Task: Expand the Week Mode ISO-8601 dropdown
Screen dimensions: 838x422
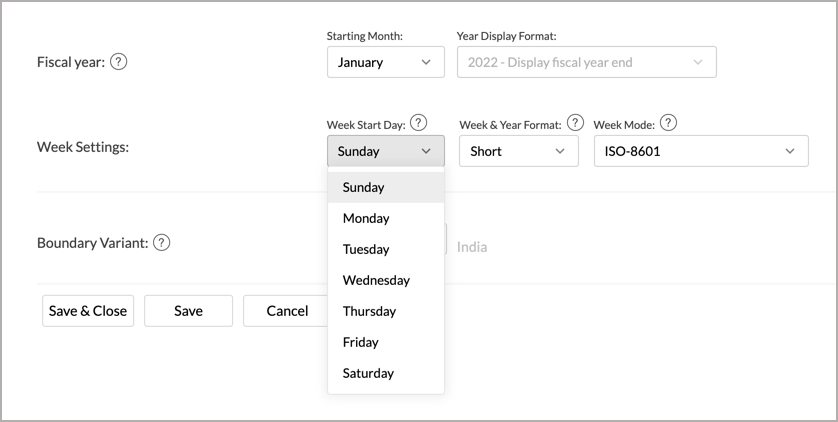Action: click(701, 151)
